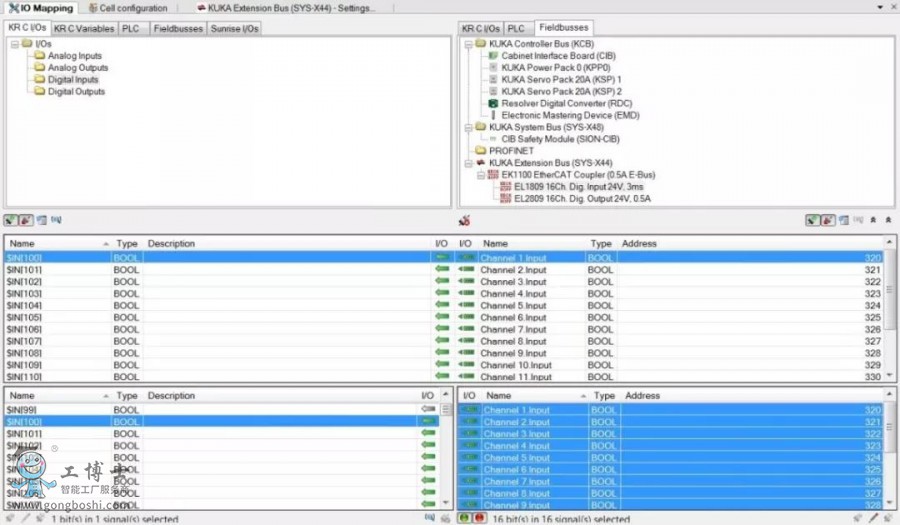Sort by the Description column in upper list
This screenshot has width=900, height=525.
[x=171, y=244]
